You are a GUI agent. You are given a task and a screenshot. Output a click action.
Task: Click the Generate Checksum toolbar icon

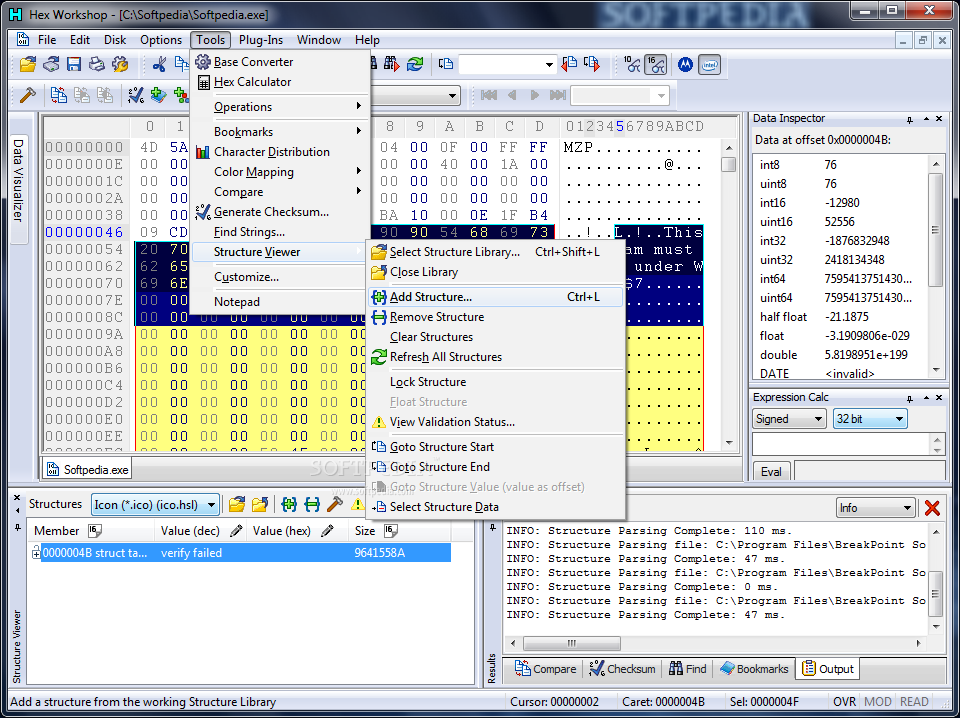[x=135, y=95]
